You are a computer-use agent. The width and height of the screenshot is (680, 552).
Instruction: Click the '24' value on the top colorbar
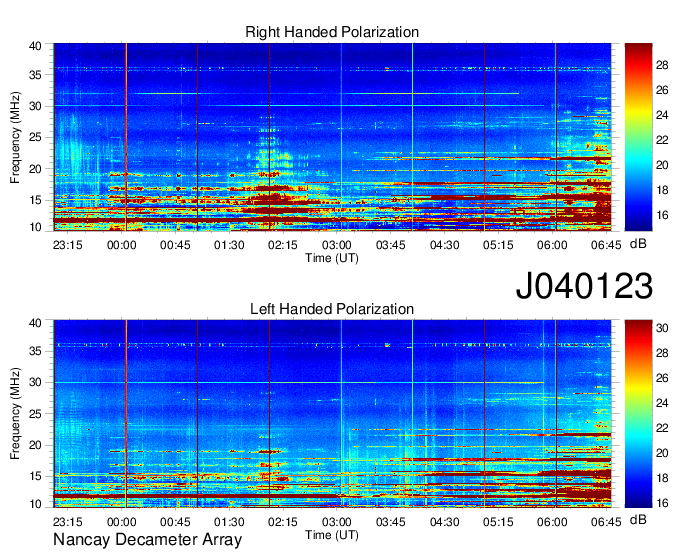click(662, 115)
